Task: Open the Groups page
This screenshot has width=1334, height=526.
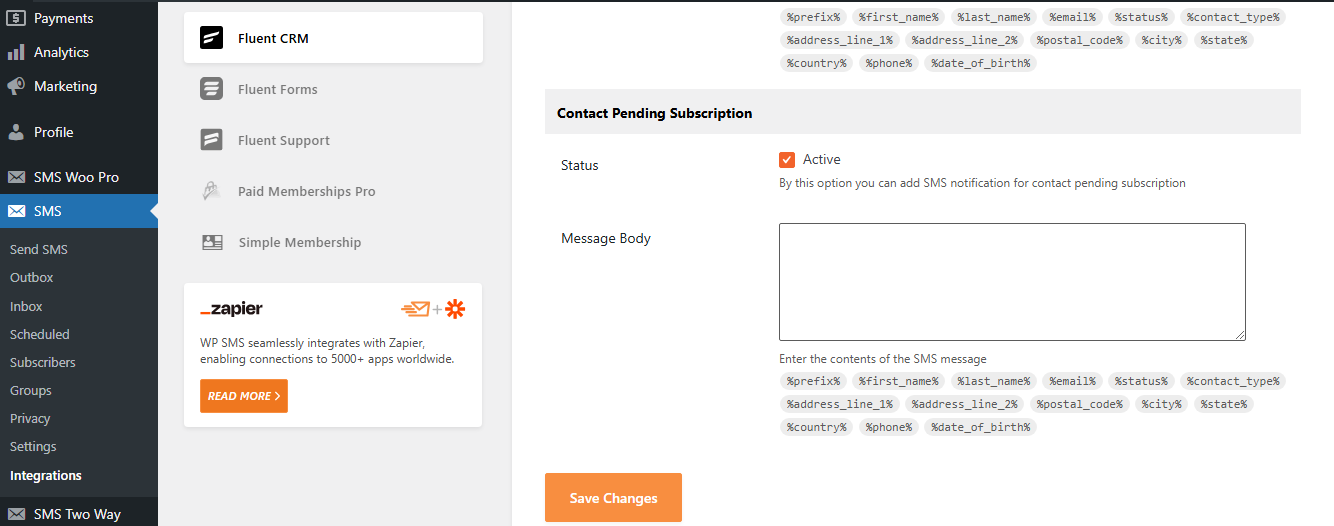Action: point(31,391)
